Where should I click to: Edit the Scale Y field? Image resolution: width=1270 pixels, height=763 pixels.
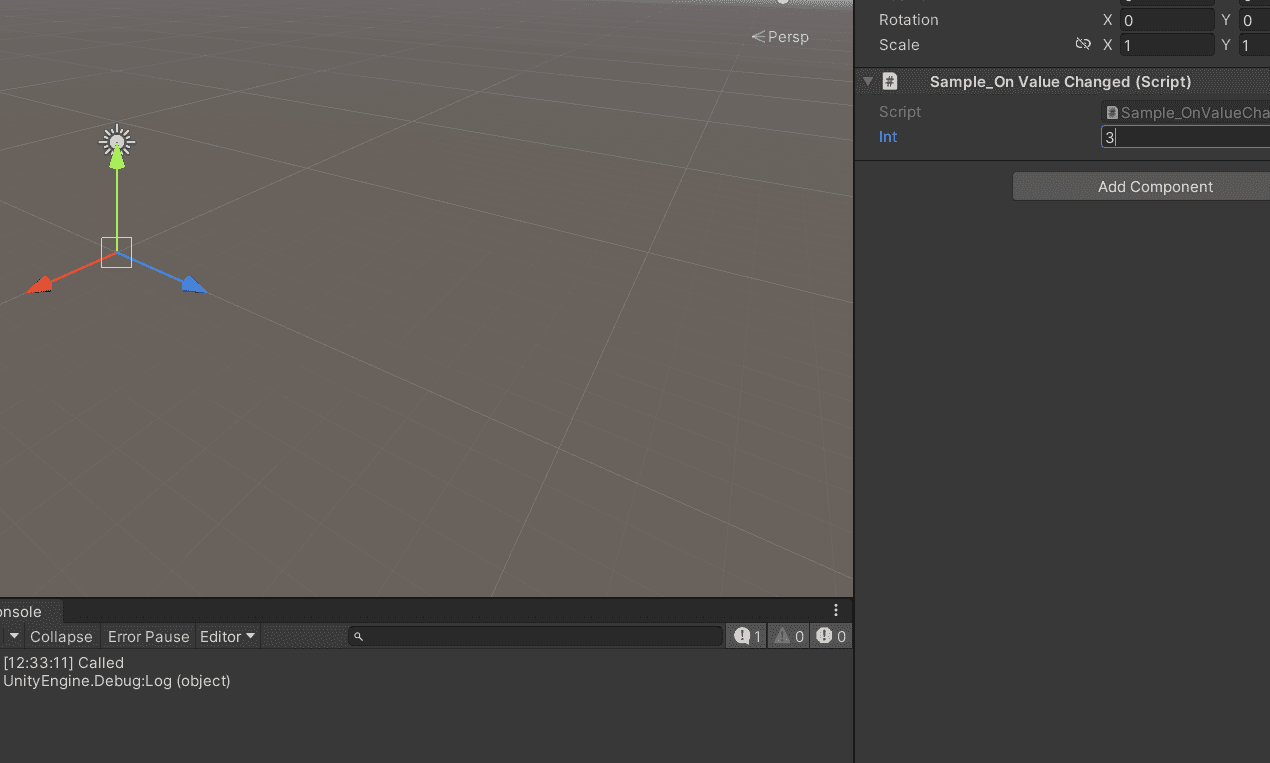1255,45
